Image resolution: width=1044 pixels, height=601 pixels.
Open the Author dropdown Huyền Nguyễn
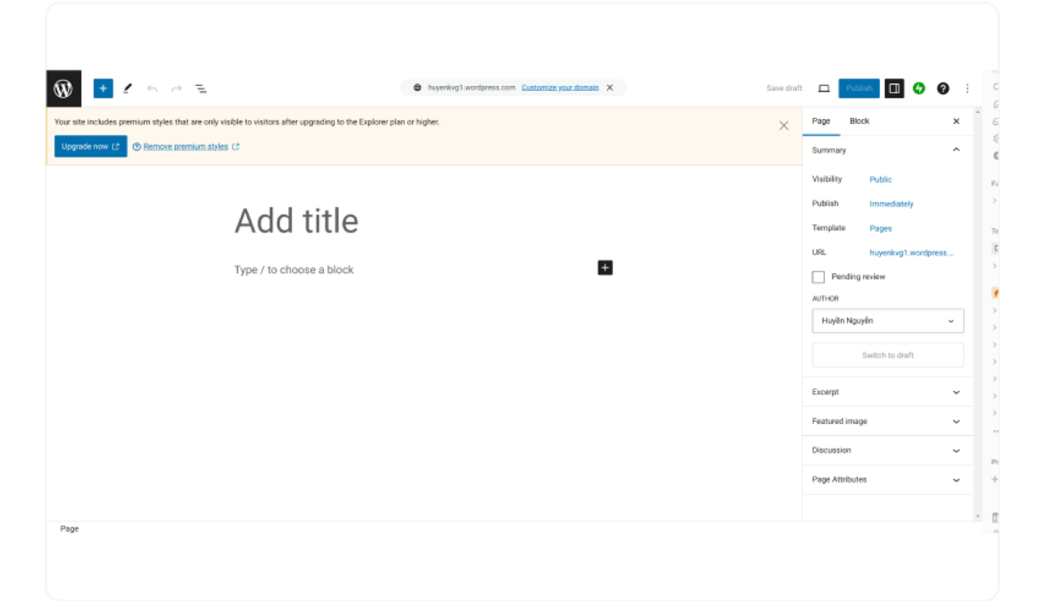pyautogui.click(x=888, y=321)
